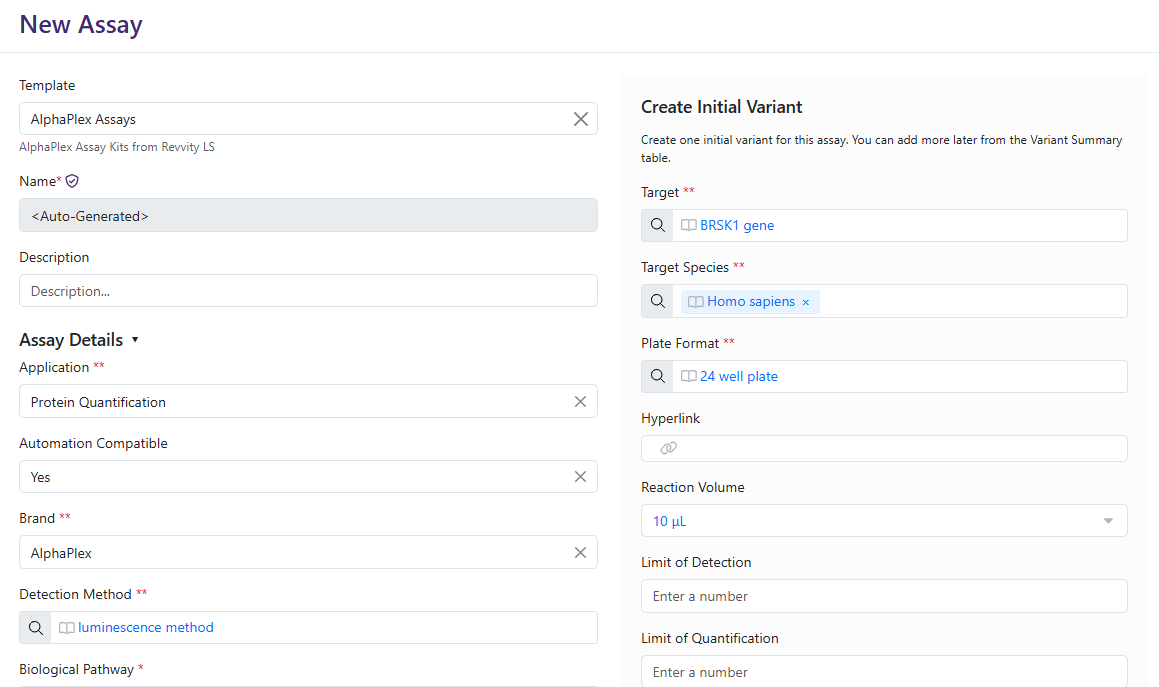Image resolution: width=1159 pixels, height=687 pixels.
Task: Clear the Protein Quantification application value
Action: point(580,402)
